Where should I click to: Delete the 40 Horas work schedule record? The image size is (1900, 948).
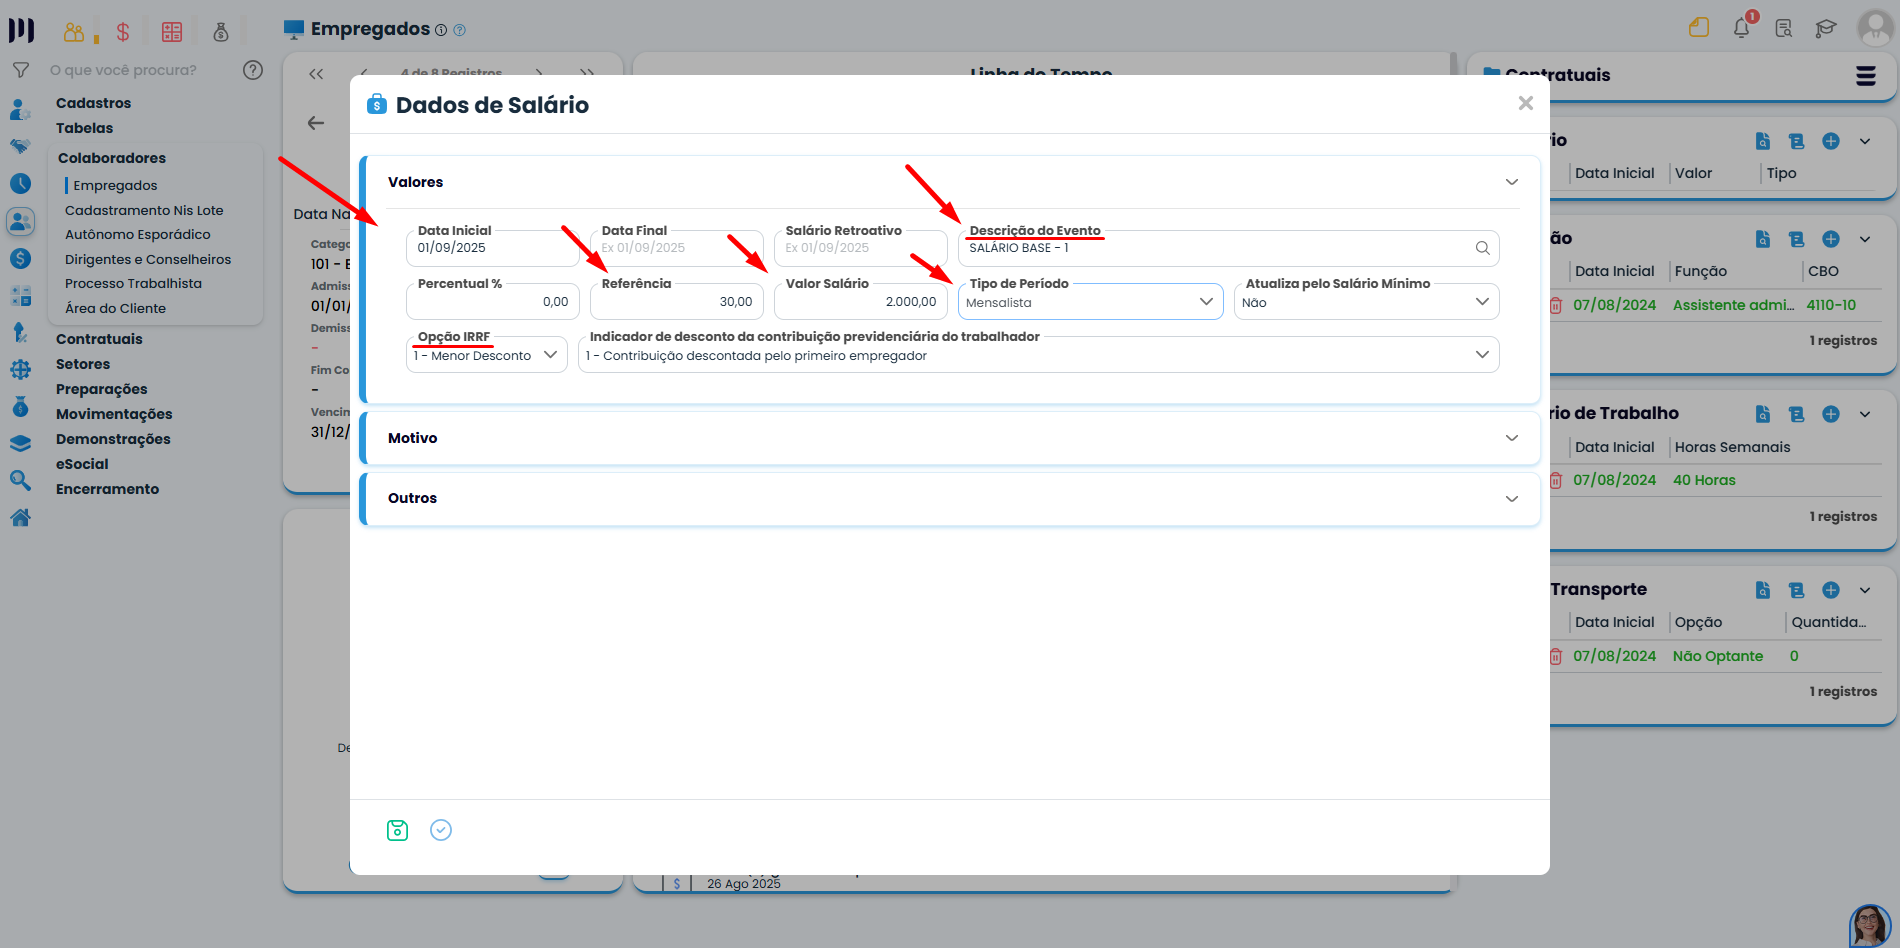coord(1556,480)
